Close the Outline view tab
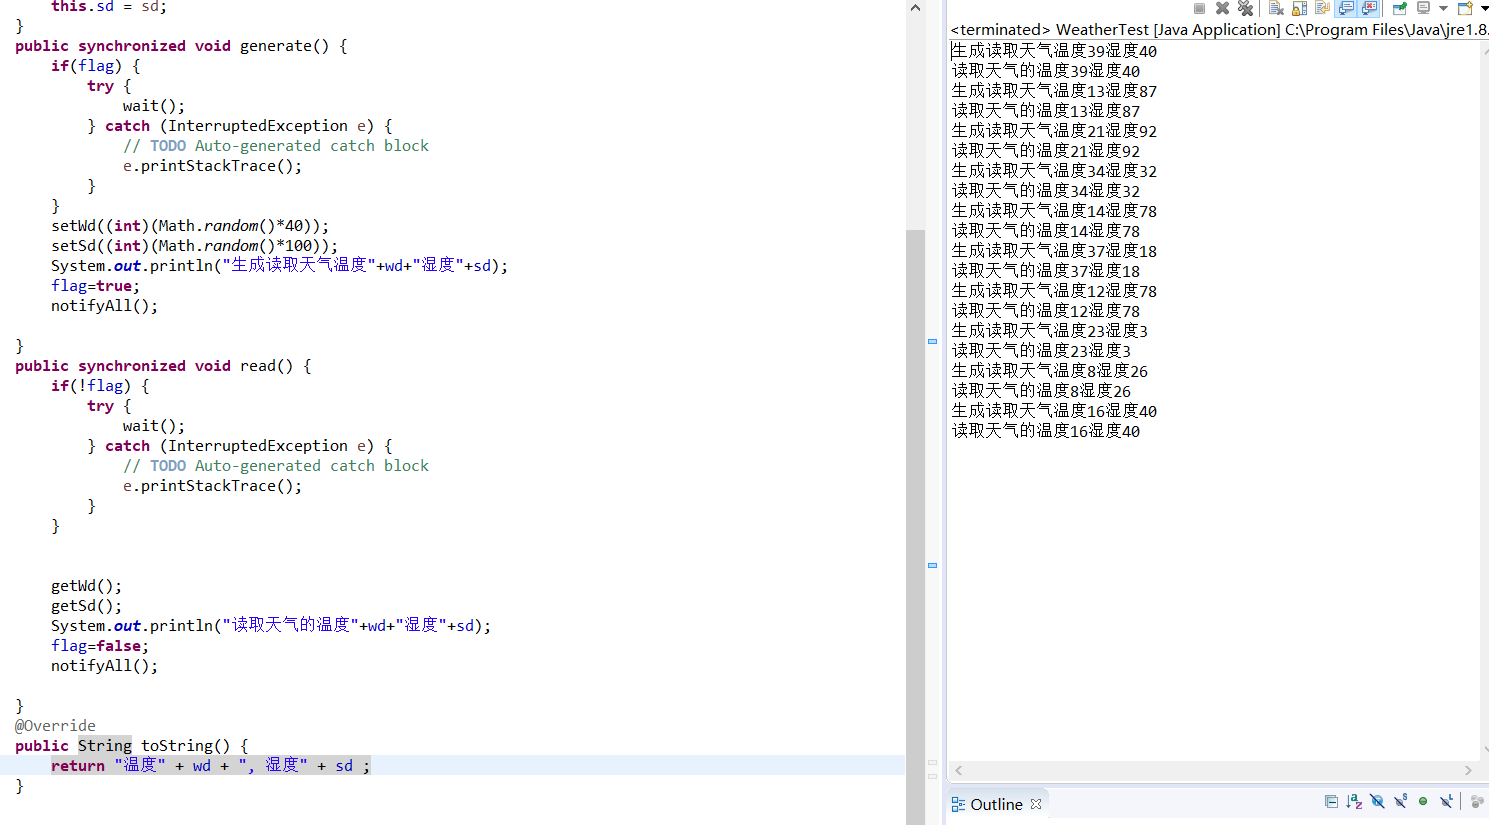 [1036, 804]
